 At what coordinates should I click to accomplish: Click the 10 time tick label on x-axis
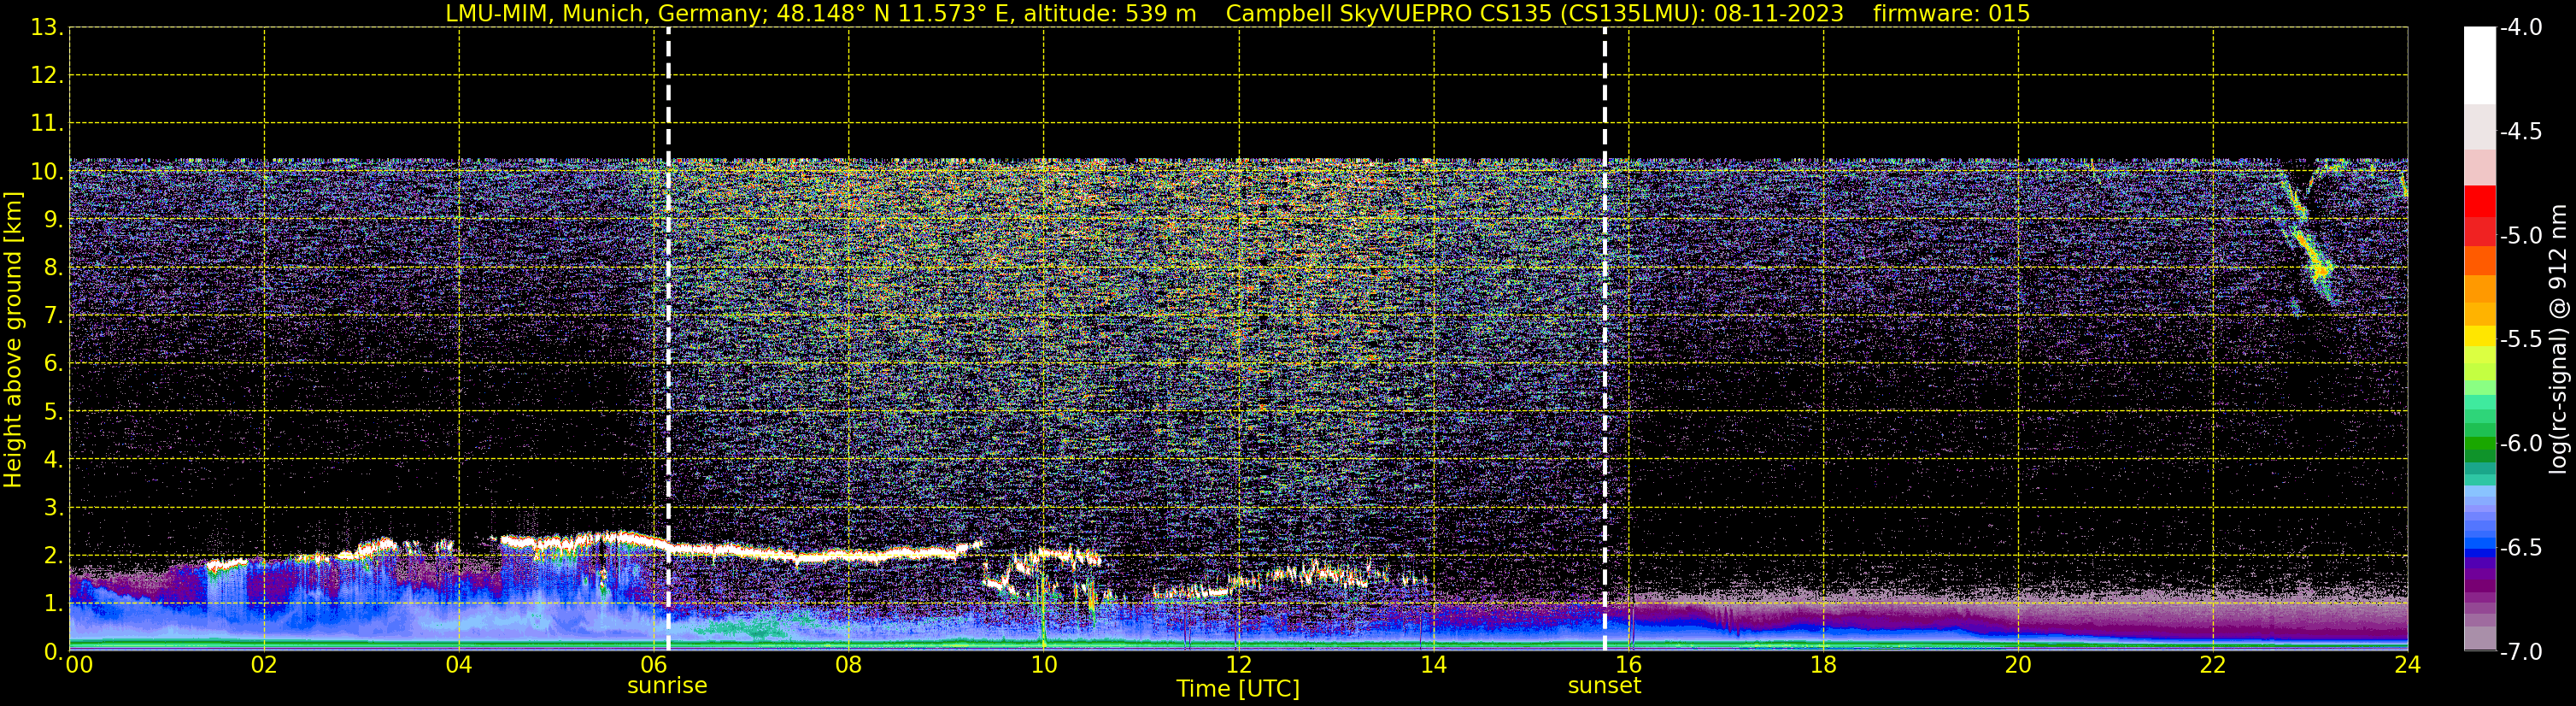pos(1044,665)
